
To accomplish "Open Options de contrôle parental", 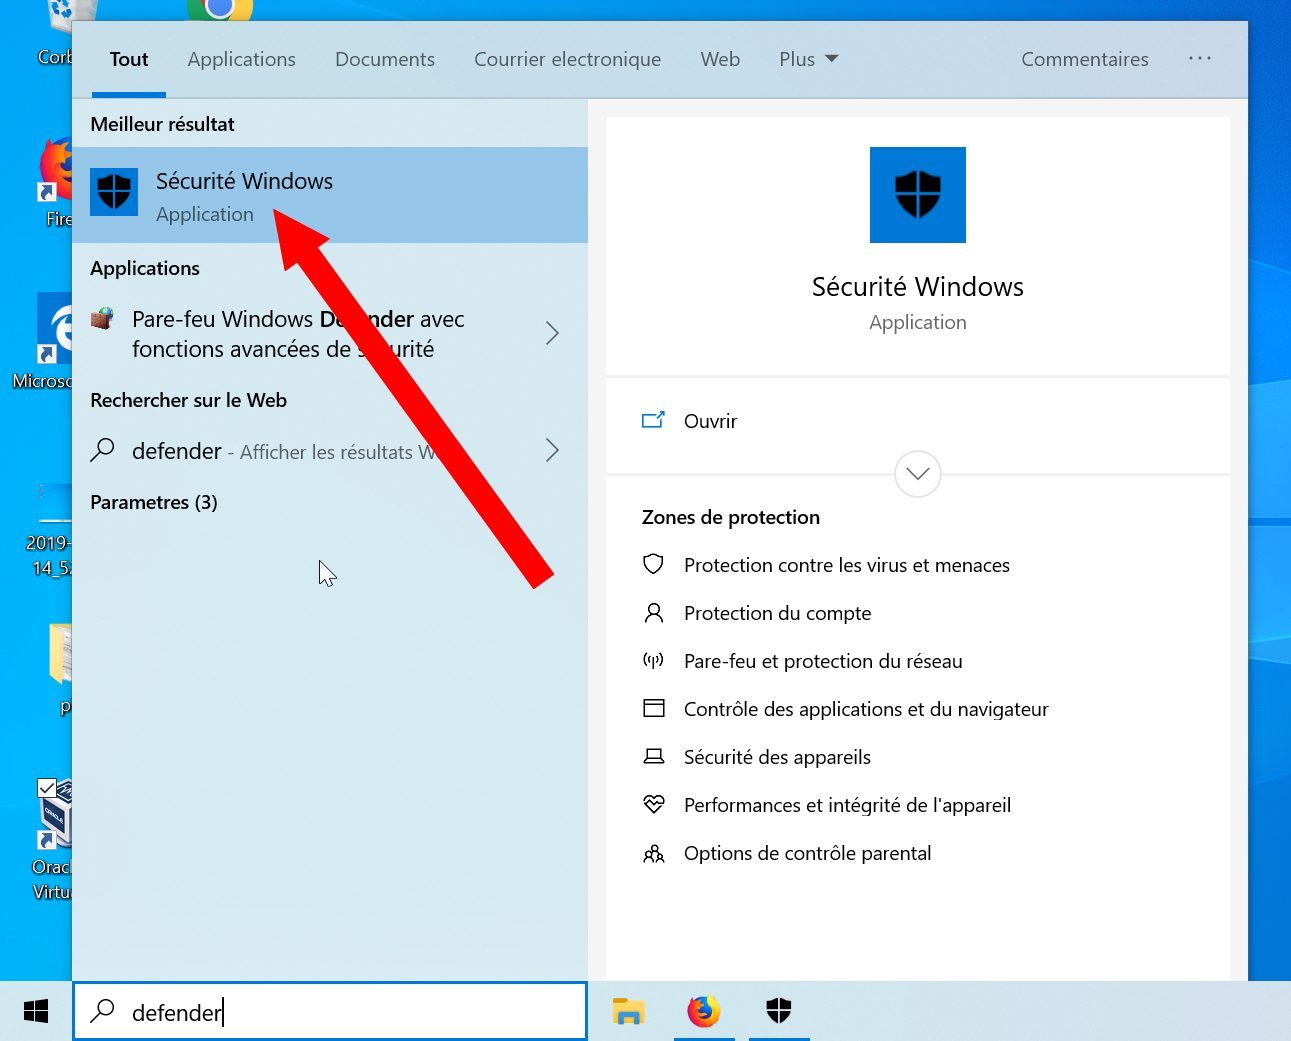I will [807, 853].
